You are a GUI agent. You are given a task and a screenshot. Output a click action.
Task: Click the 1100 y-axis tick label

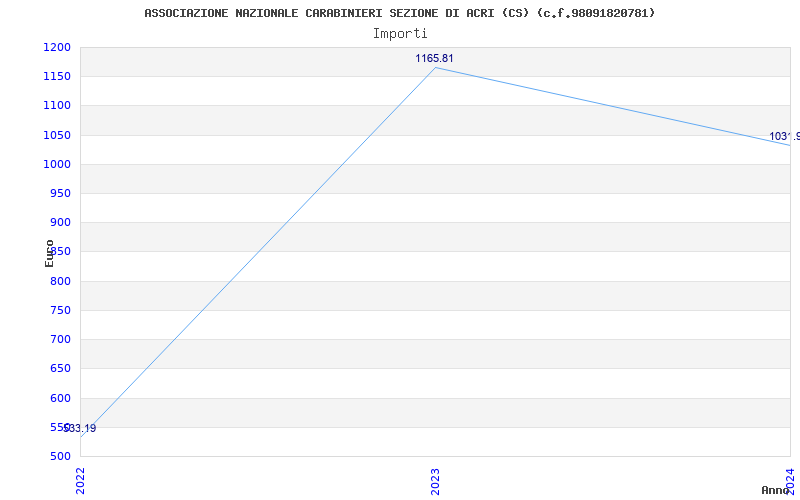tap(57, 106)
